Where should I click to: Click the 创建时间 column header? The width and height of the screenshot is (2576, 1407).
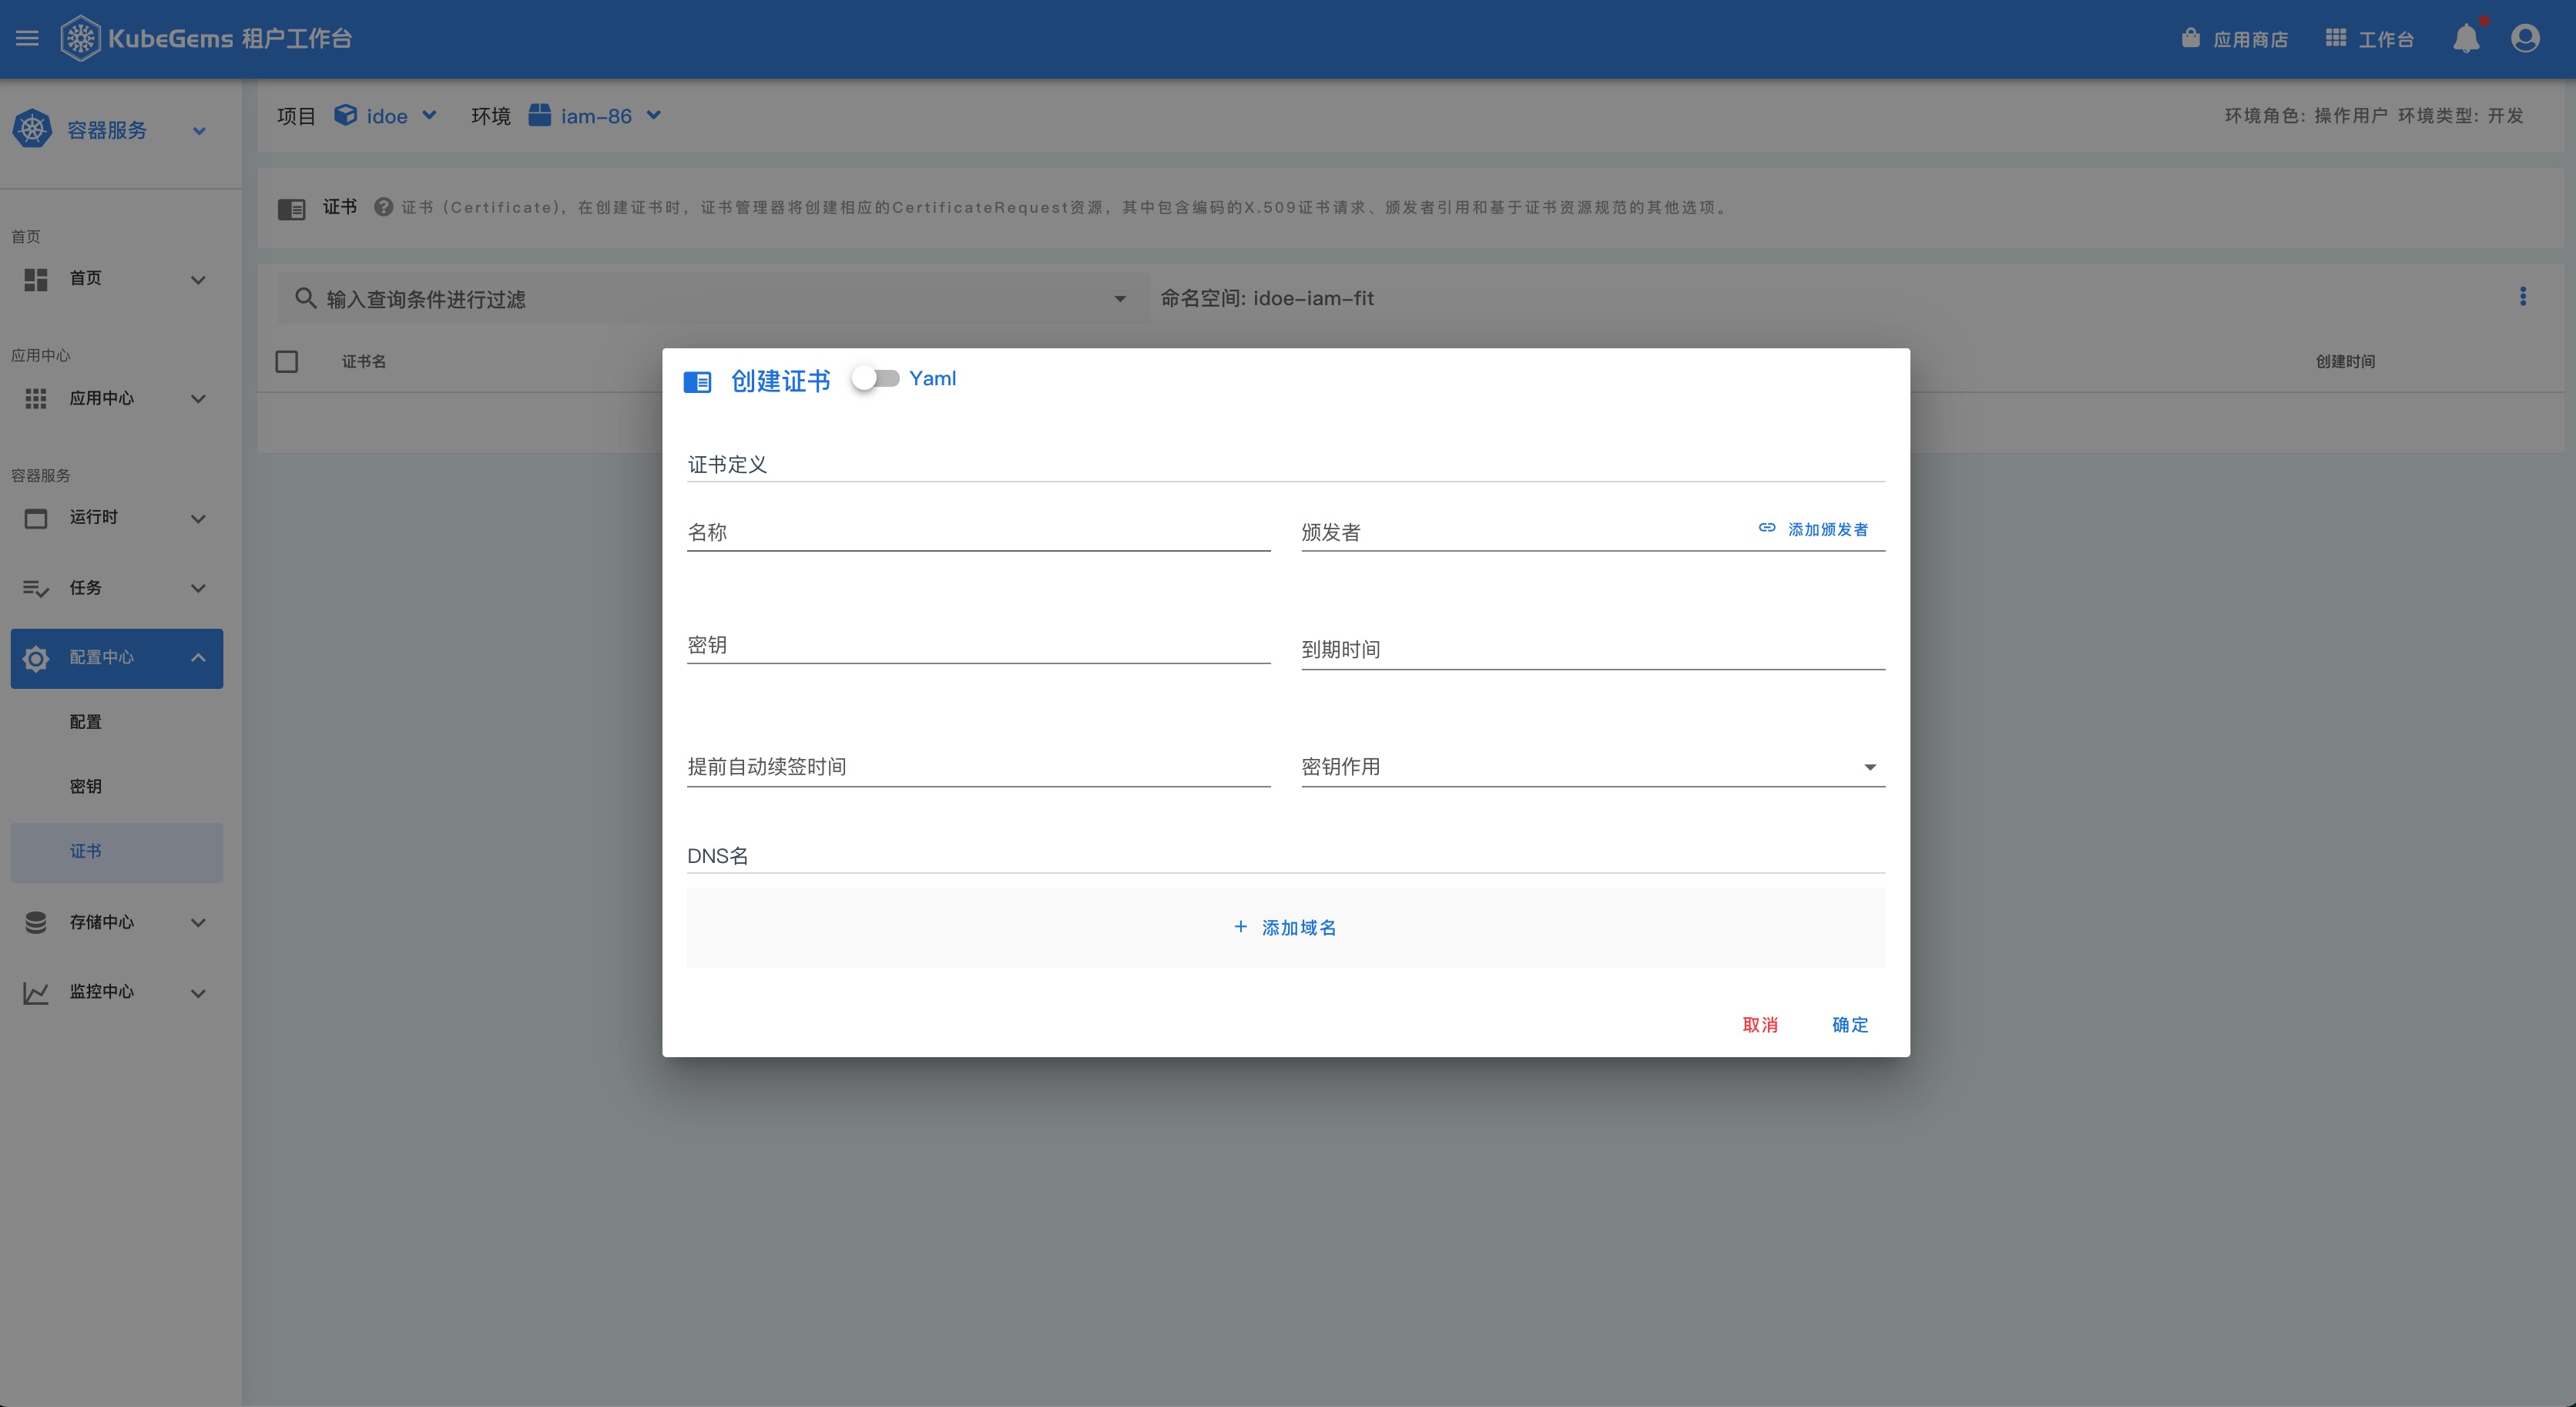click(x=2345, y=361)
